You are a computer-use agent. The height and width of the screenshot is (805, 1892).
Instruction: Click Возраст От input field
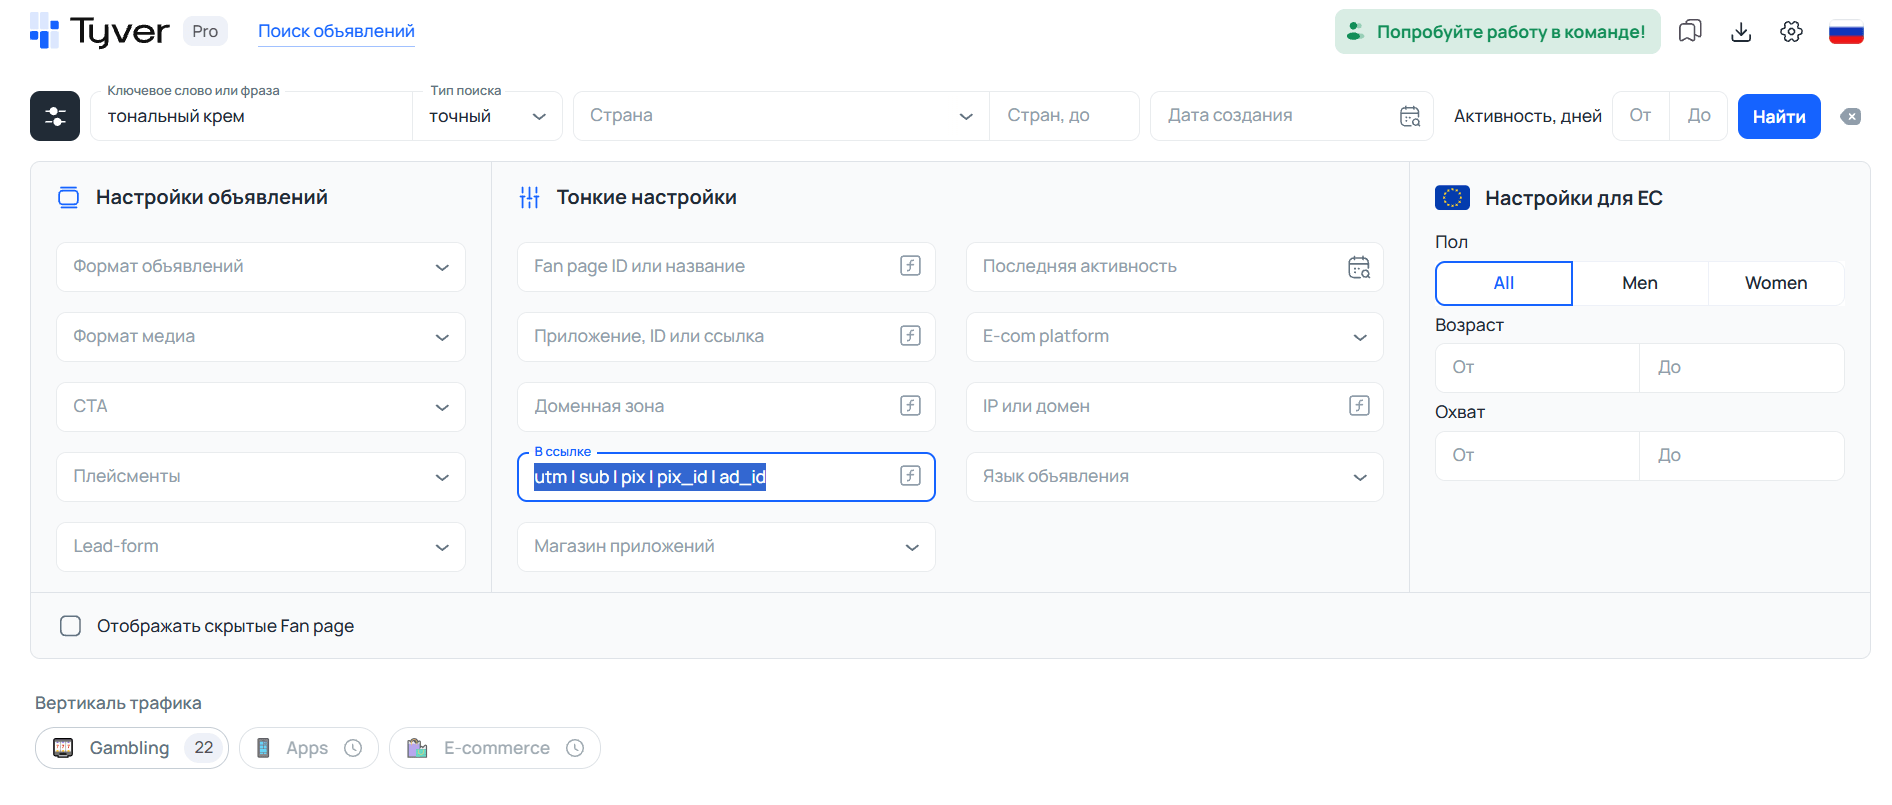click(1537, 368)
